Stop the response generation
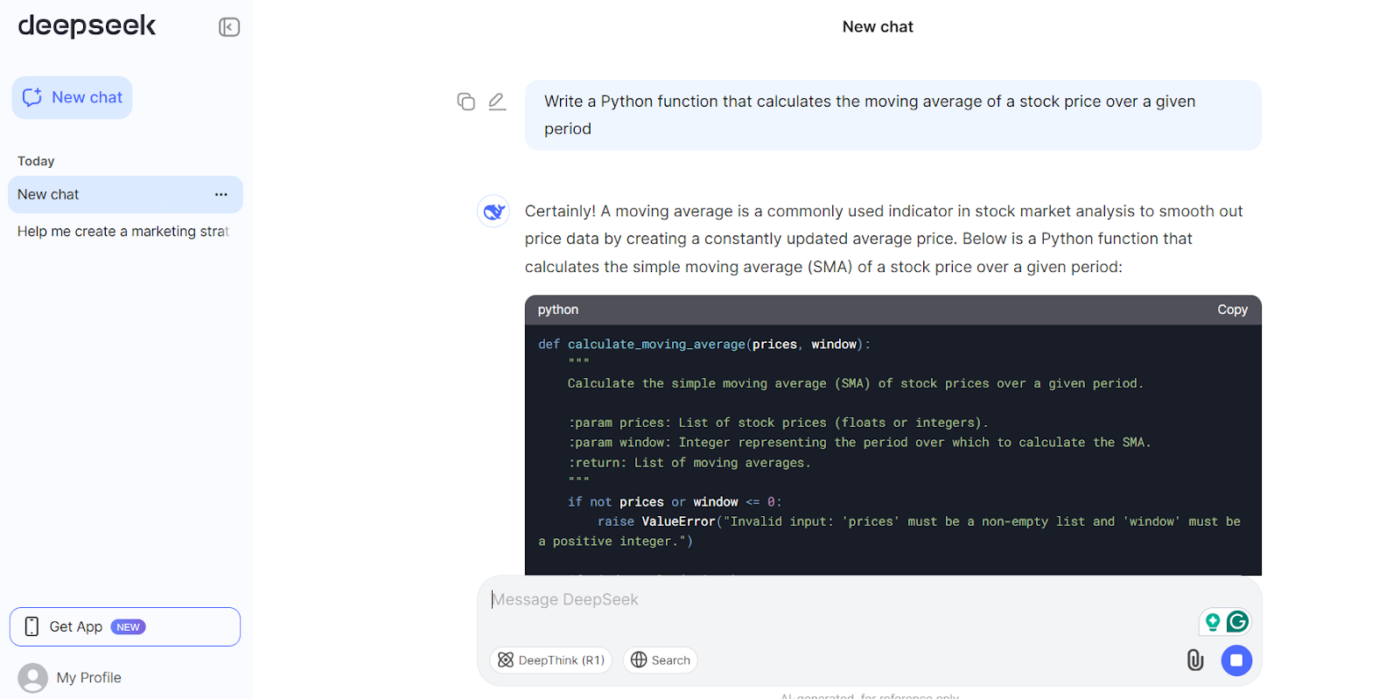Image resolution: width=1400 pixels, height=699 pixels. [1236, 660]
